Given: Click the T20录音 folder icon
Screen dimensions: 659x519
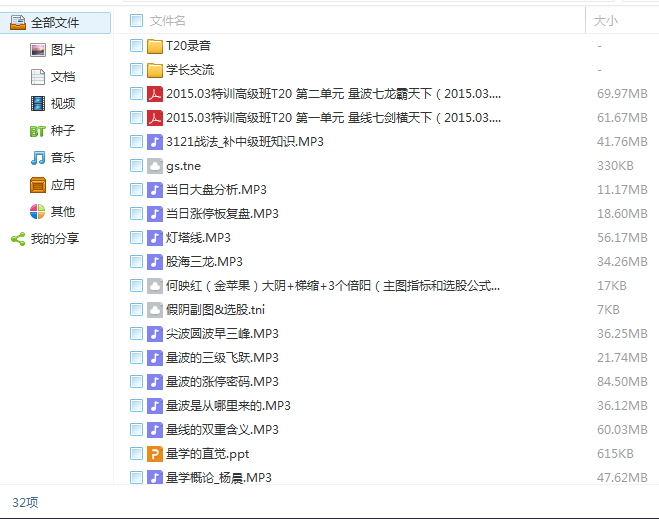Looking at the screenshot, I should [155, 46].
